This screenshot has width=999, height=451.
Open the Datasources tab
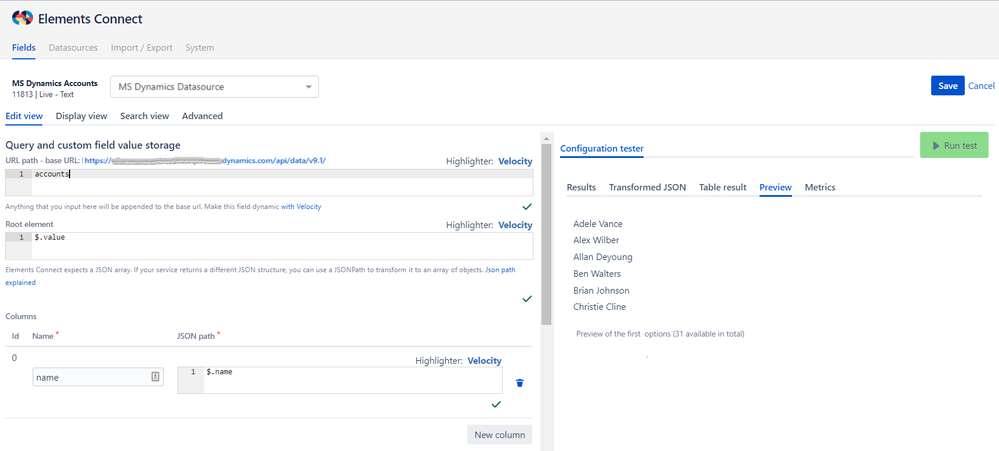73,48
